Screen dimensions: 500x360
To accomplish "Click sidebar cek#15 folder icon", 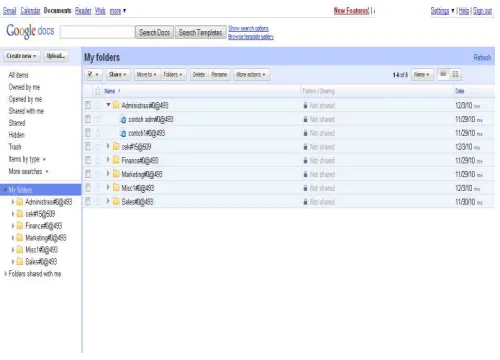I will tap(20, 214).
